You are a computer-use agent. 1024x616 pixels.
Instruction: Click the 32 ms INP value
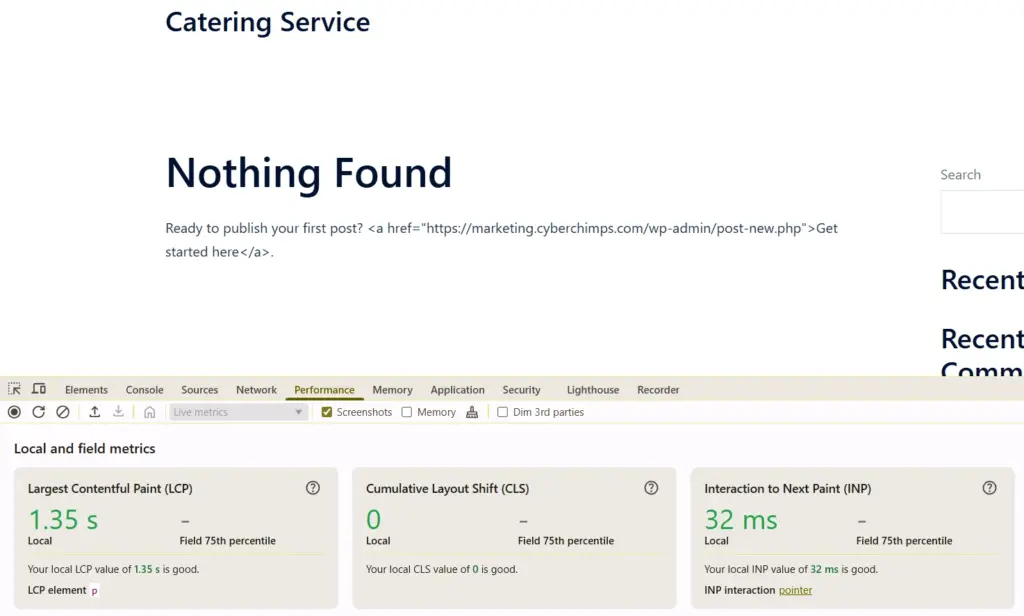coord(741,520)
